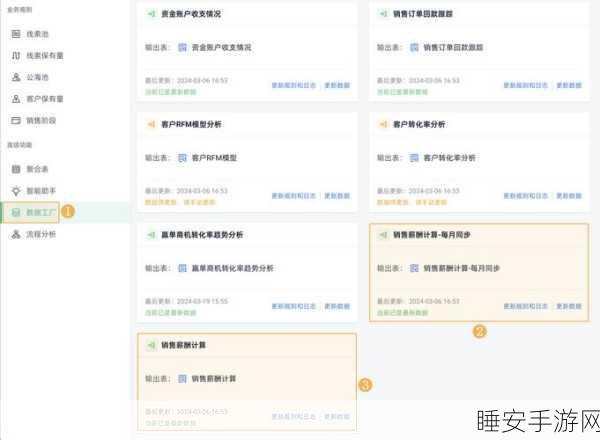
Task: Click output table name 销售订单回款跟踪
Action: (453, 47)
